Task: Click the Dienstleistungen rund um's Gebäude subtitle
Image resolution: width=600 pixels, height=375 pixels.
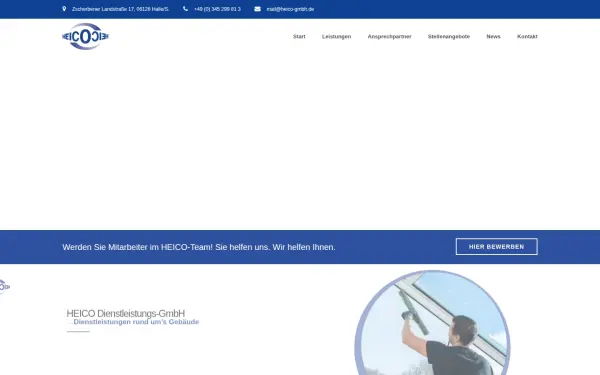Action: tap(133, 322)
